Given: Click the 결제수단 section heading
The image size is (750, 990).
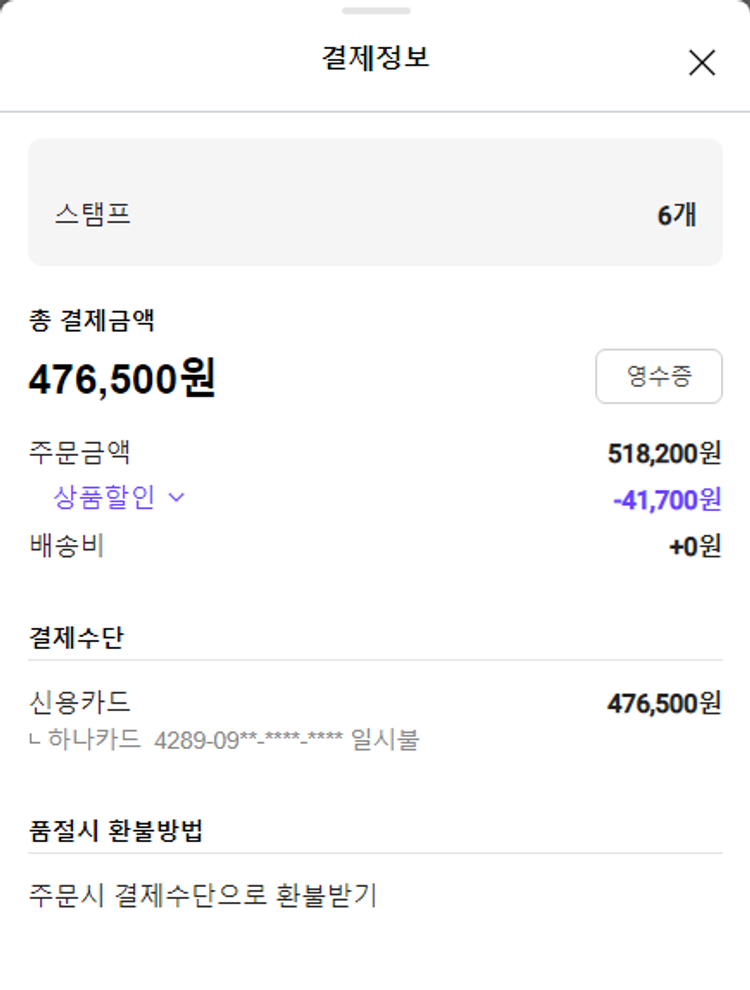Looking at the screenshot, I should tap(77, 637).
